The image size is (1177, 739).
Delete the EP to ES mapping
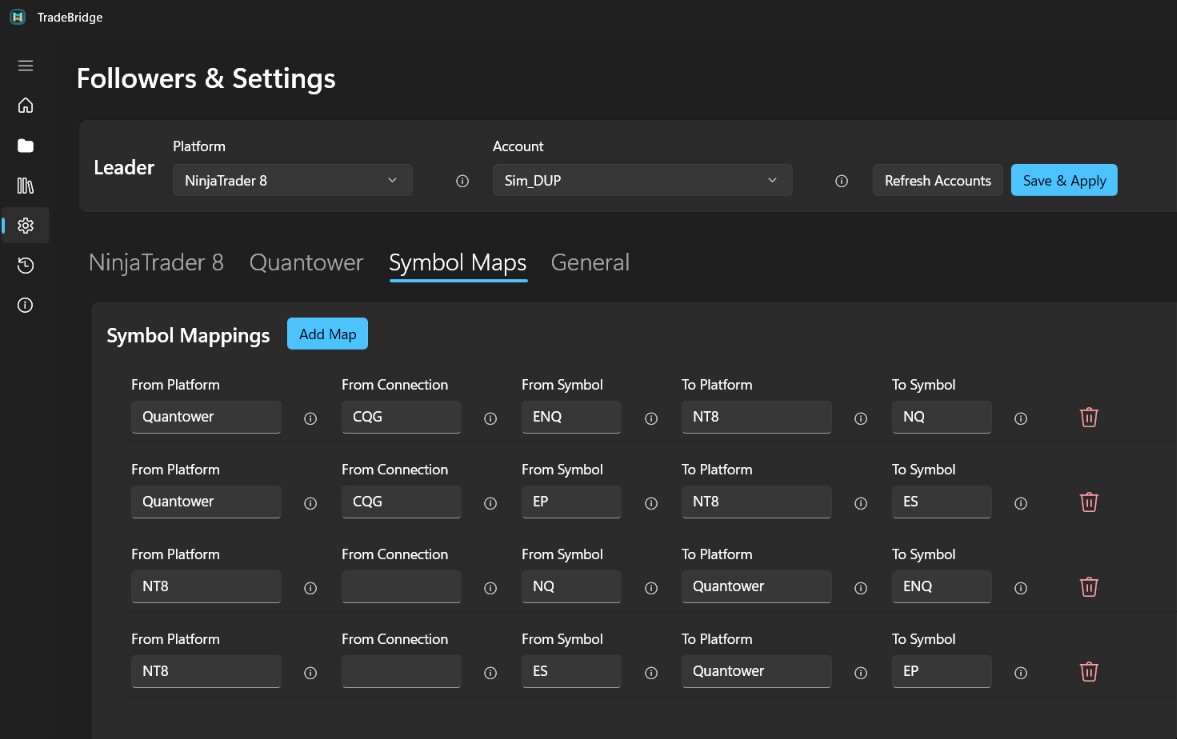1088,502
